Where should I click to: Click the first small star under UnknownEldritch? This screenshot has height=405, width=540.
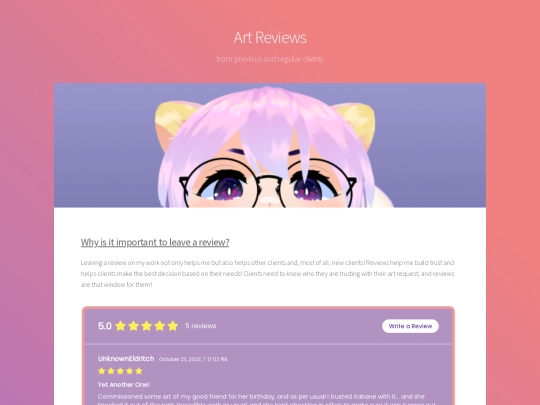(102, 371)
